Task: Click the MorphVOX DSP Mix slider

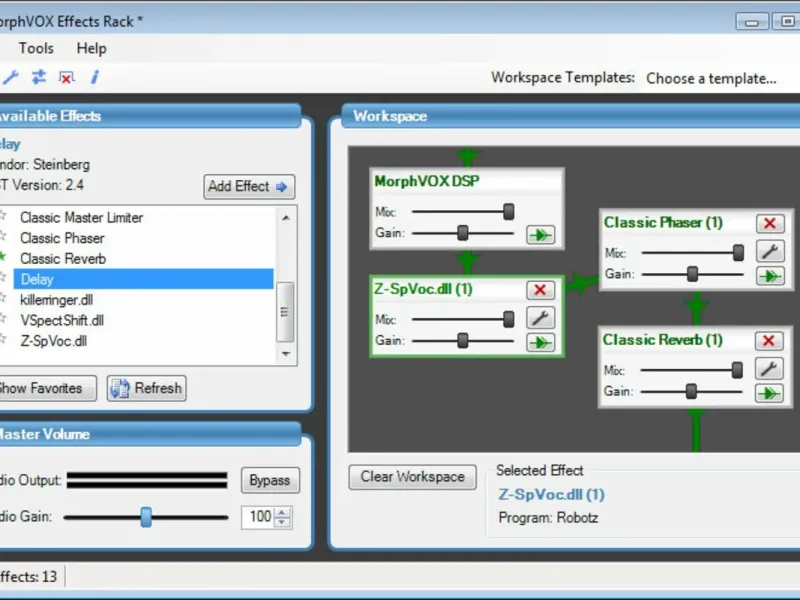Action: (463, 212)
